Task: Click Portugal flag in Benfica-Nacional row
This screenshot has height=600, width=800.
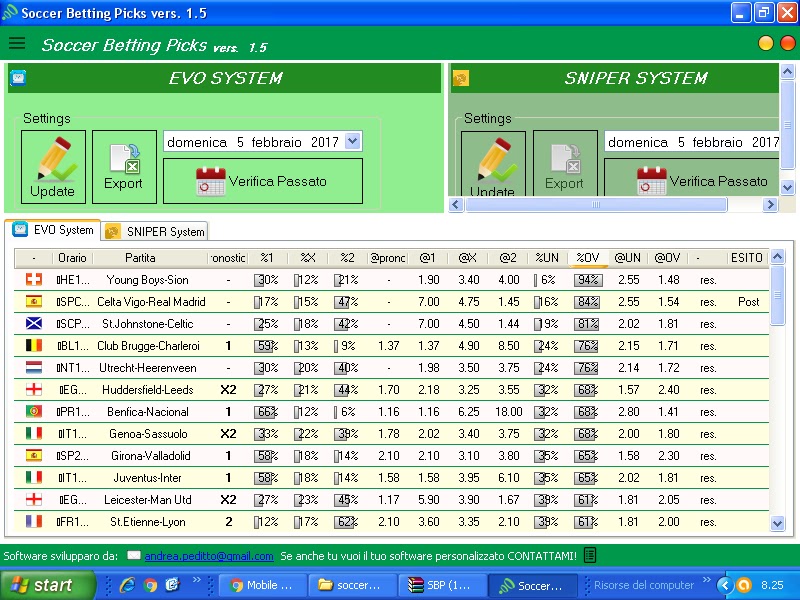Action: [x=34, y=411]
